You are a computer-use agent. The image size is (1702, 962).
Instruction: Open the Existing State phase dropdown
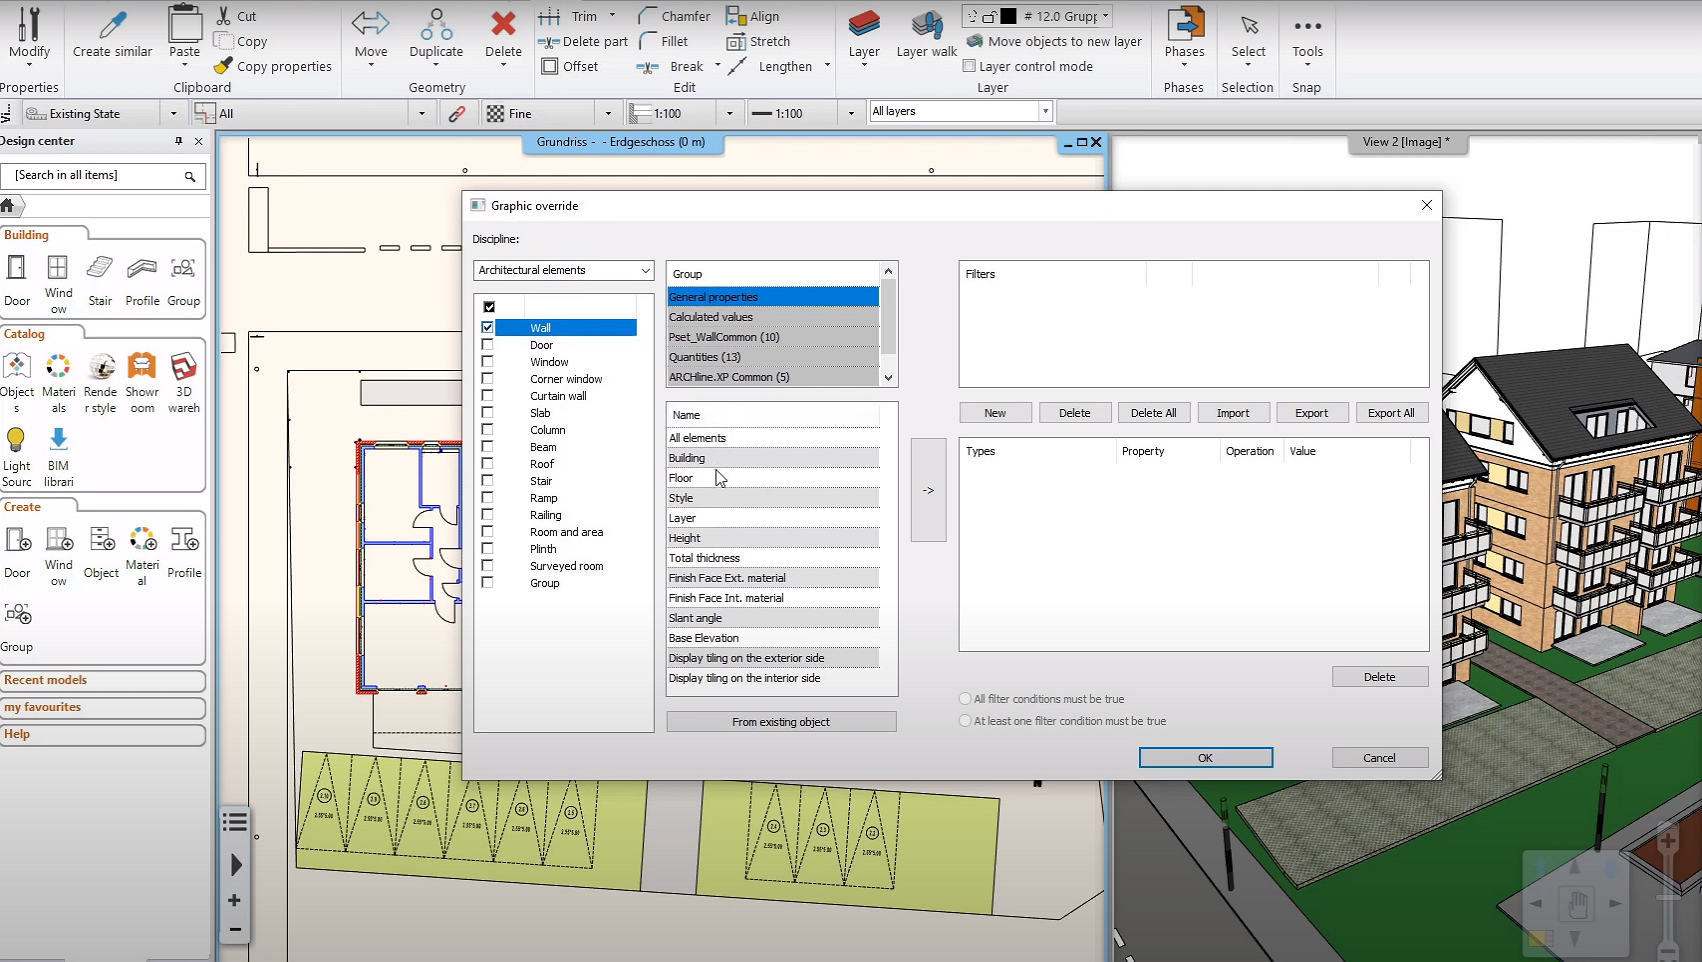point(173,114)
